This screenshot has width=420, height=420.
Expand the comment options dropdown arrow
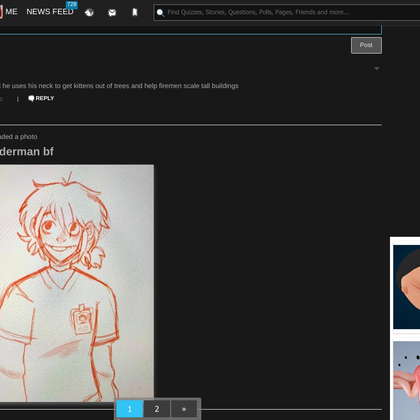pos(377,68)
